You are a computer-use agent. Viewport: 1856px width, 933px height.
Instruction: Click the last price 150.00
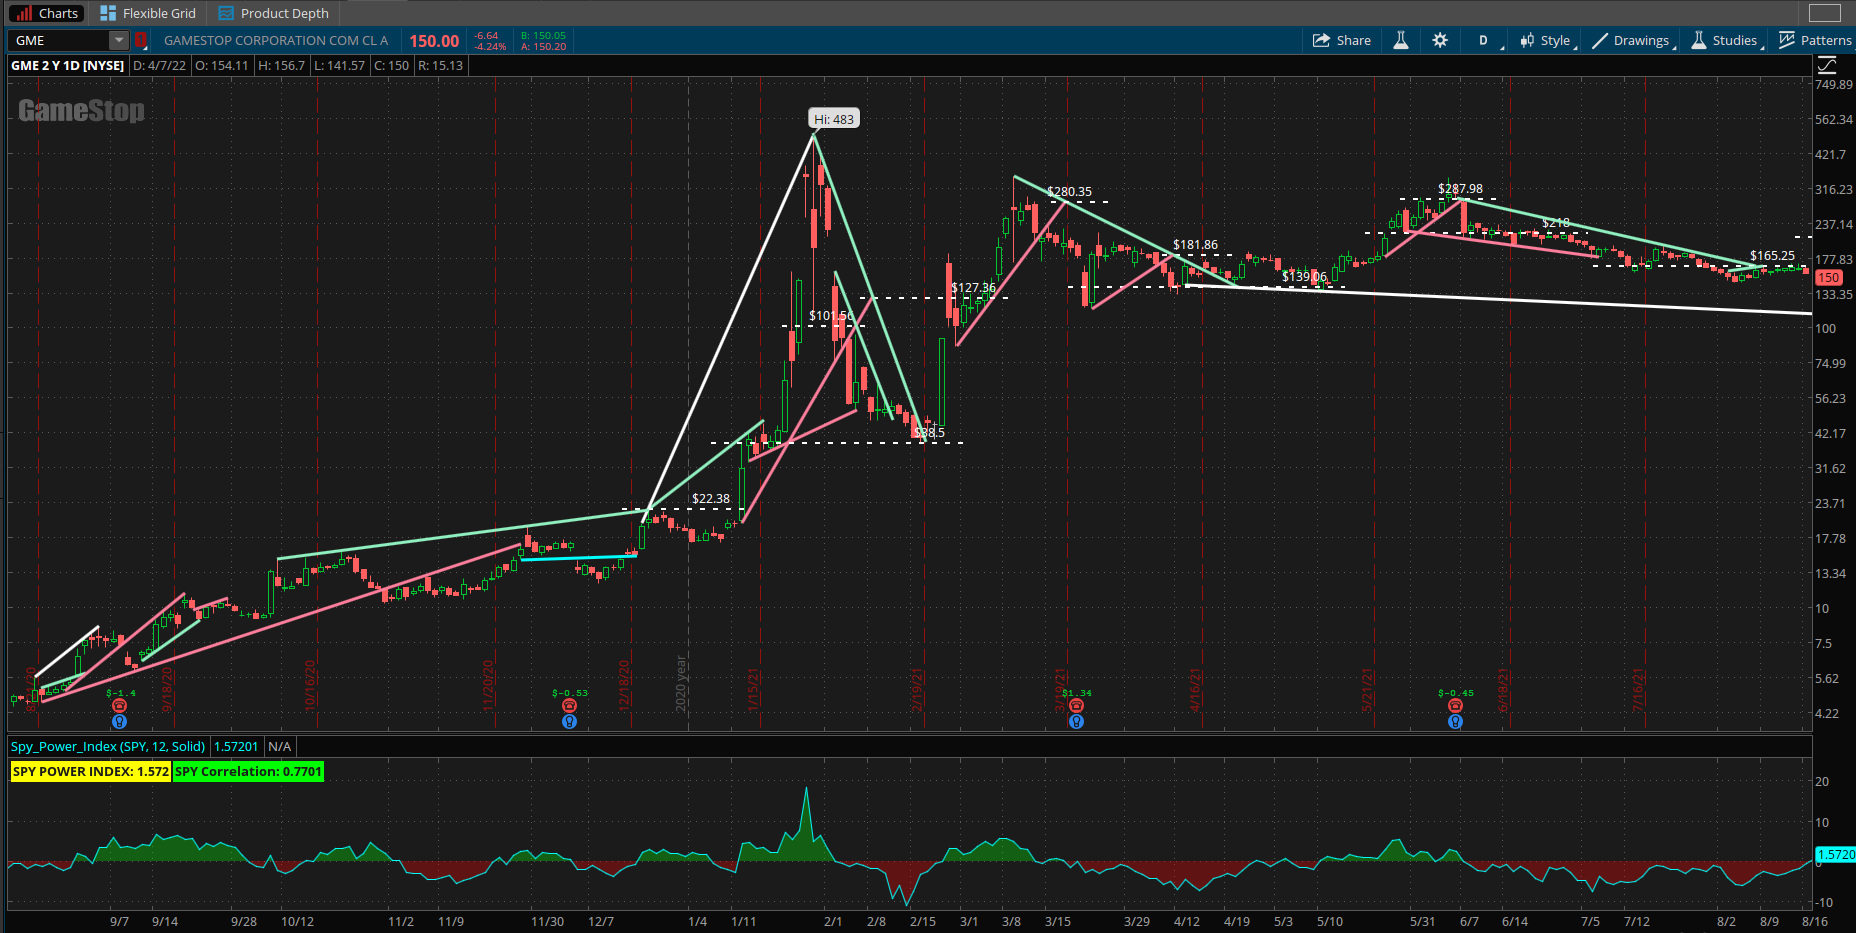pyautogui.click(x=434, y=41)
